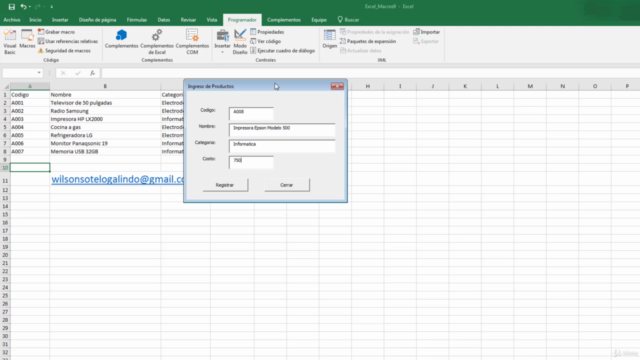Viewport: 640px width, 360px height.
Task: Click Ejecutar cuadro de diálogo
Action: [x=282, y=51]
